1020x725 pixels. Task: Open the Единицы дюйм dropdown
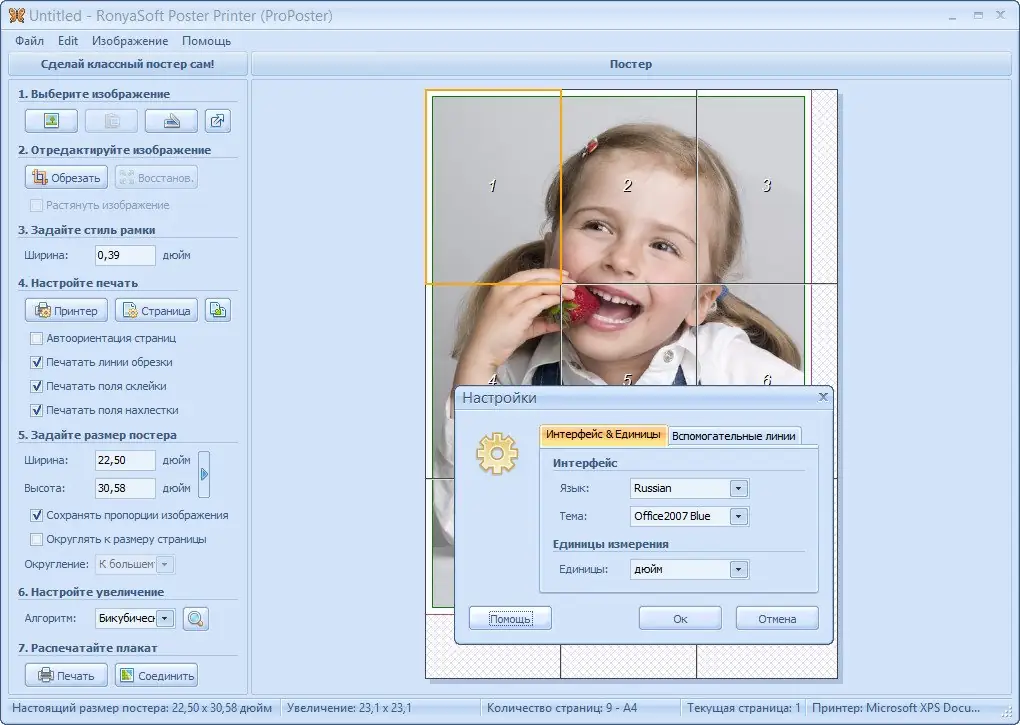point(738,570)
